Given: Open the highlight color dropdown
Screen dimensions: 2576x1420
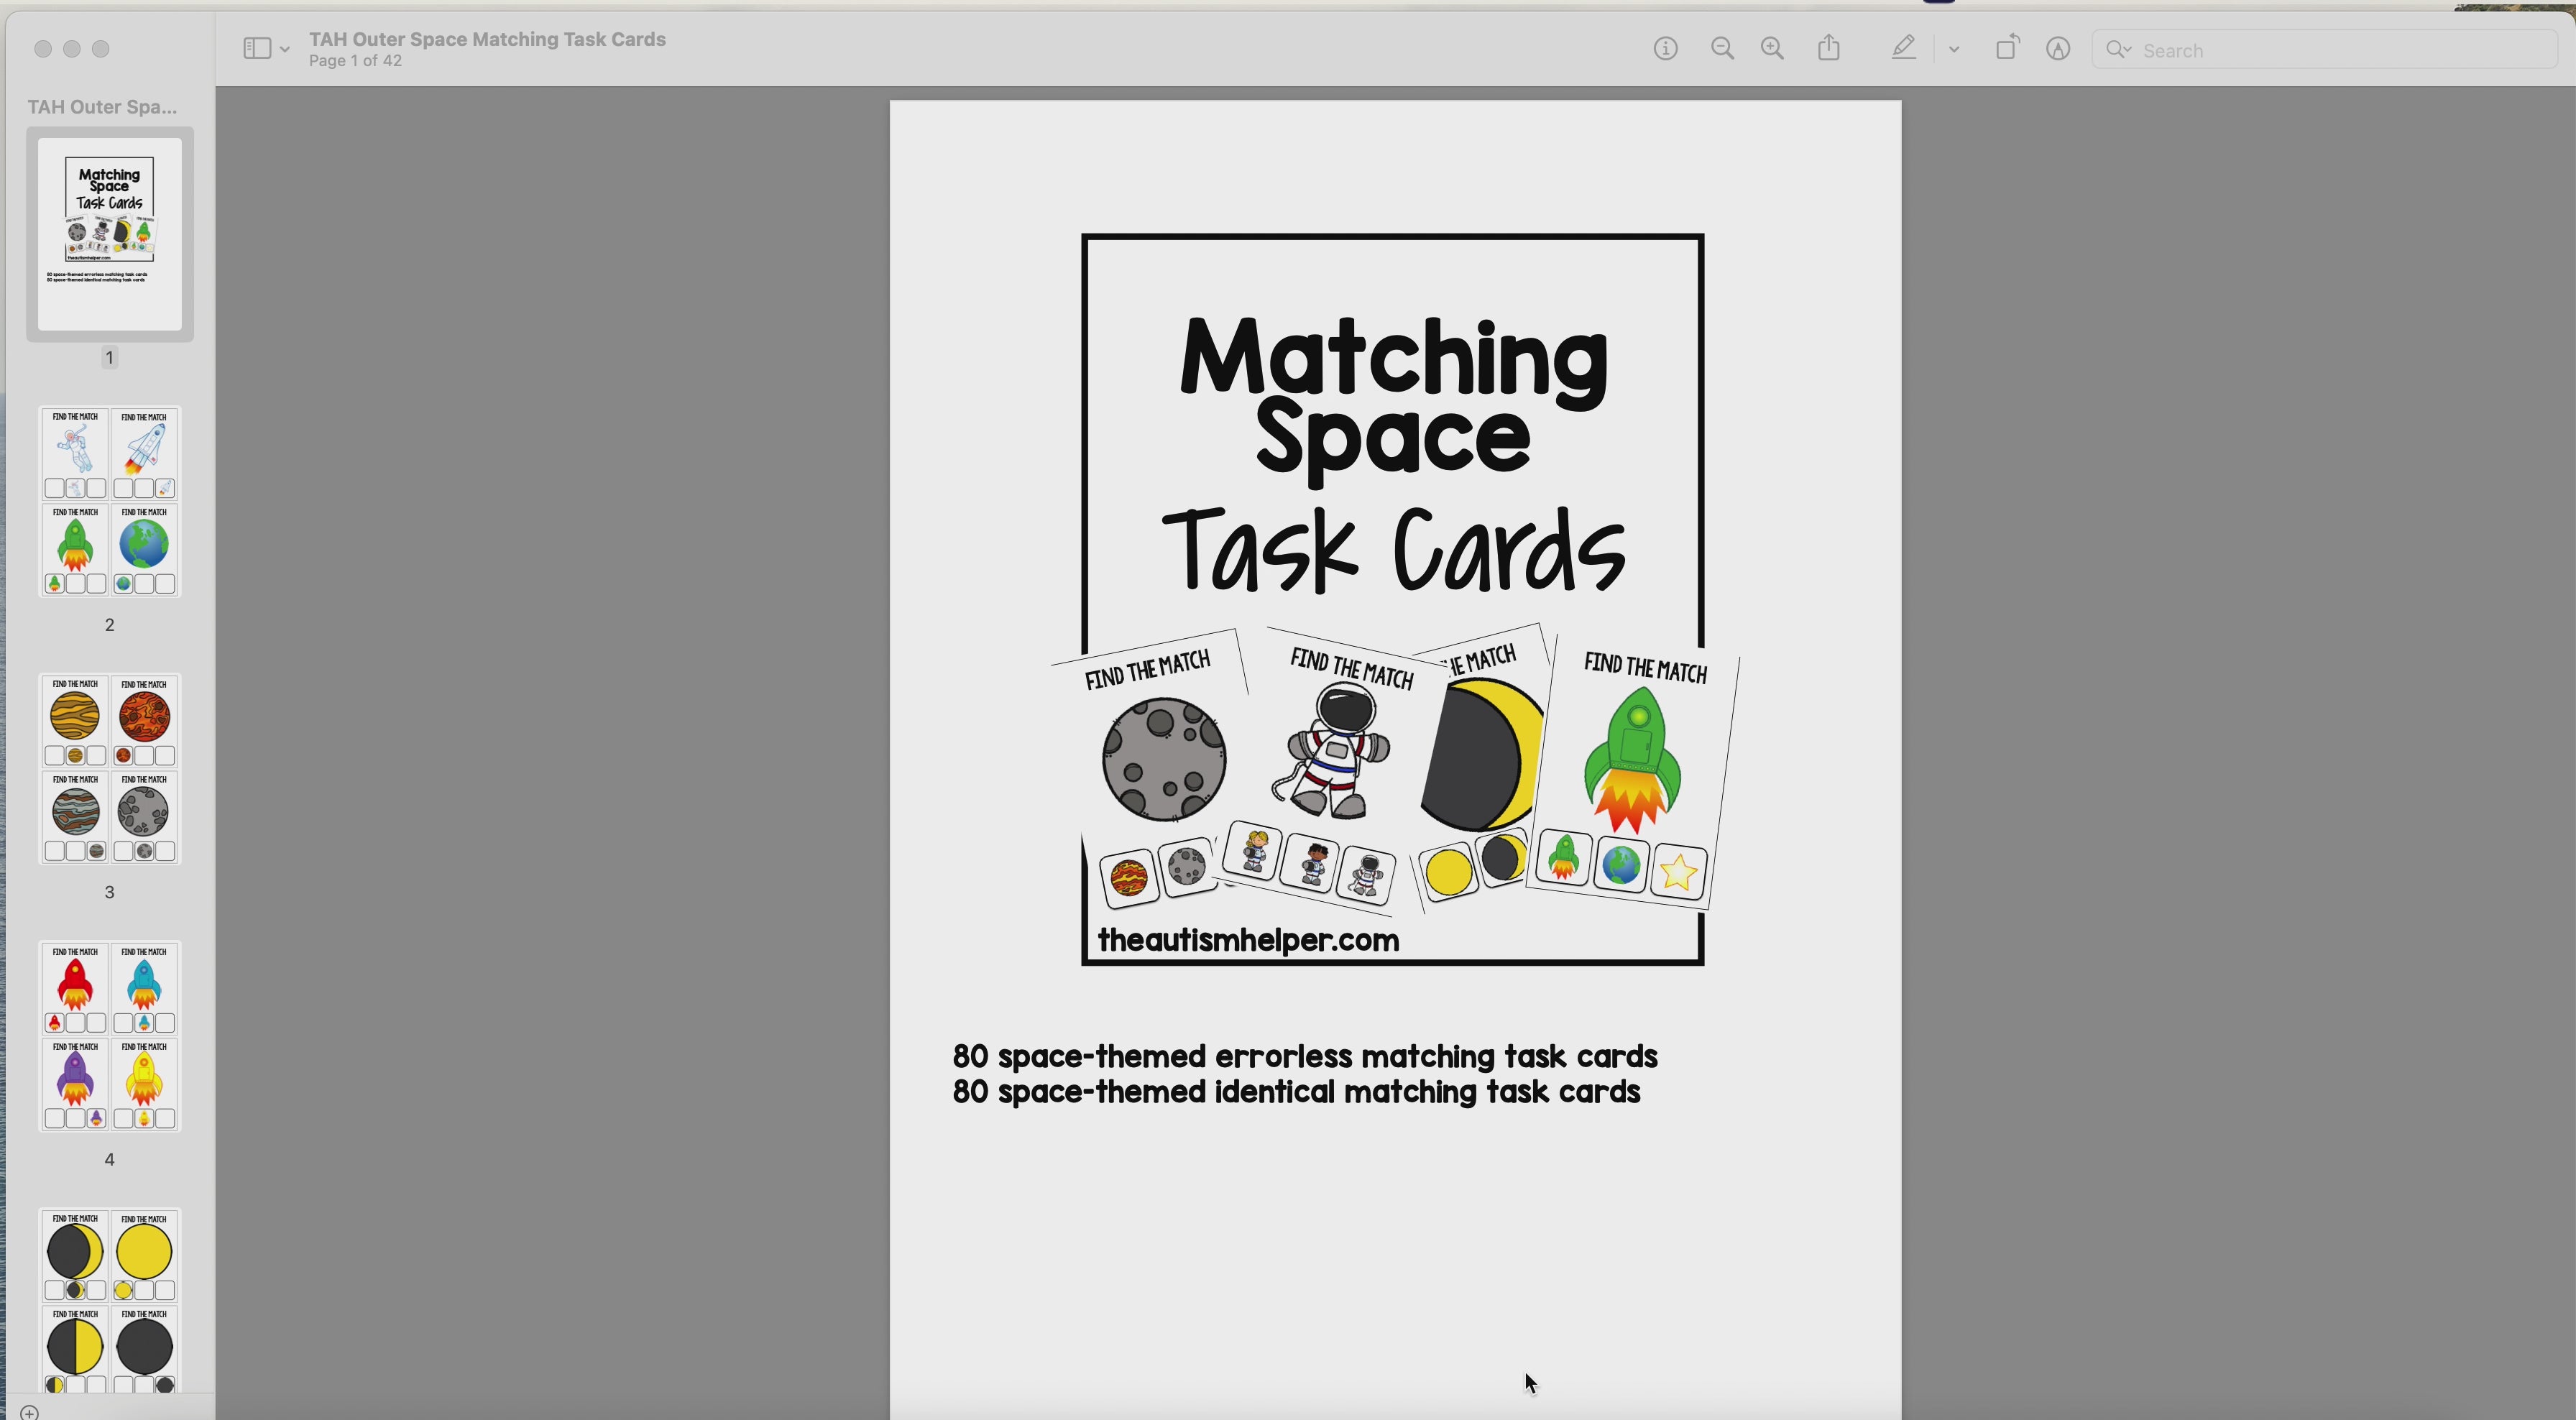Looking at the screenshot, I should (1953, 48).
